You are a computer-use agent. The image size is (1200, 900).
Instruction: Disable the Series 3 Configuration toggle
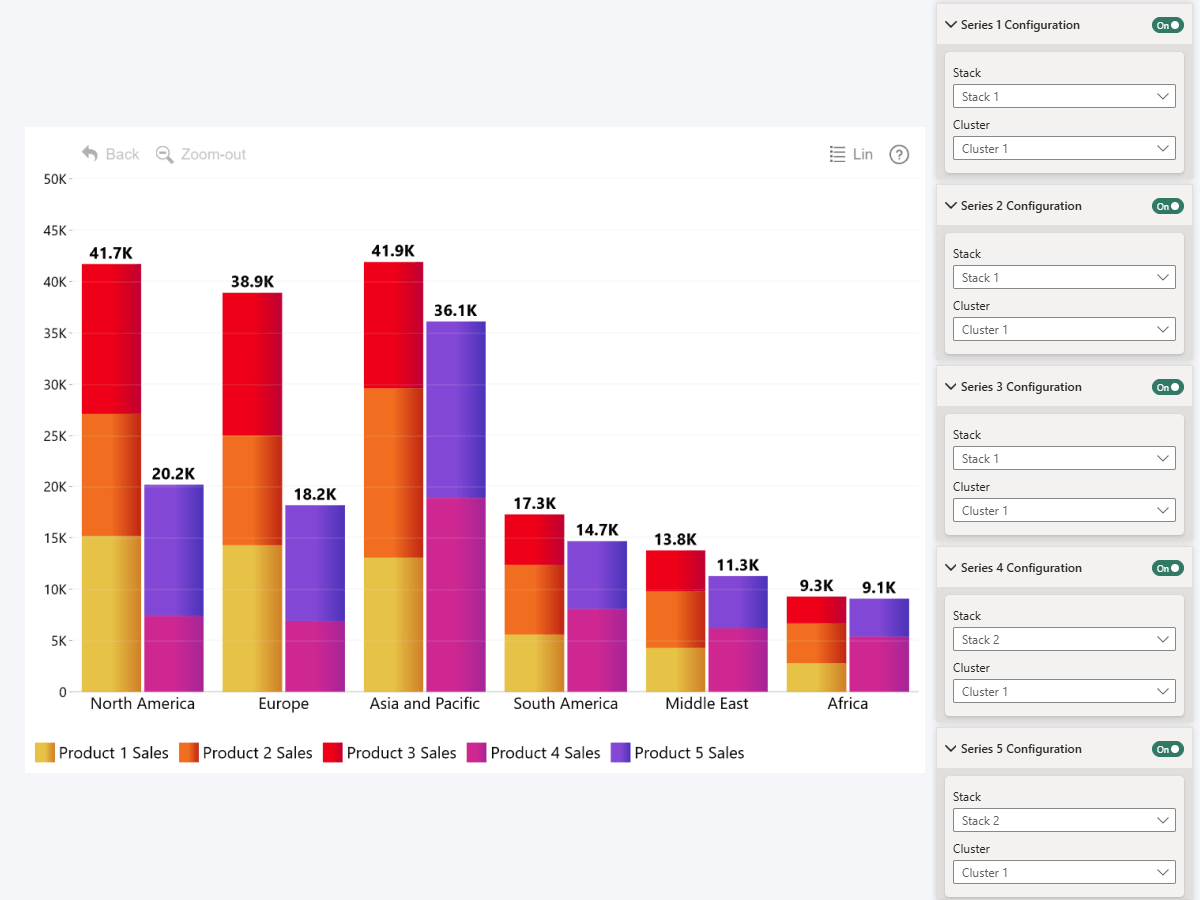[1167, 387]
